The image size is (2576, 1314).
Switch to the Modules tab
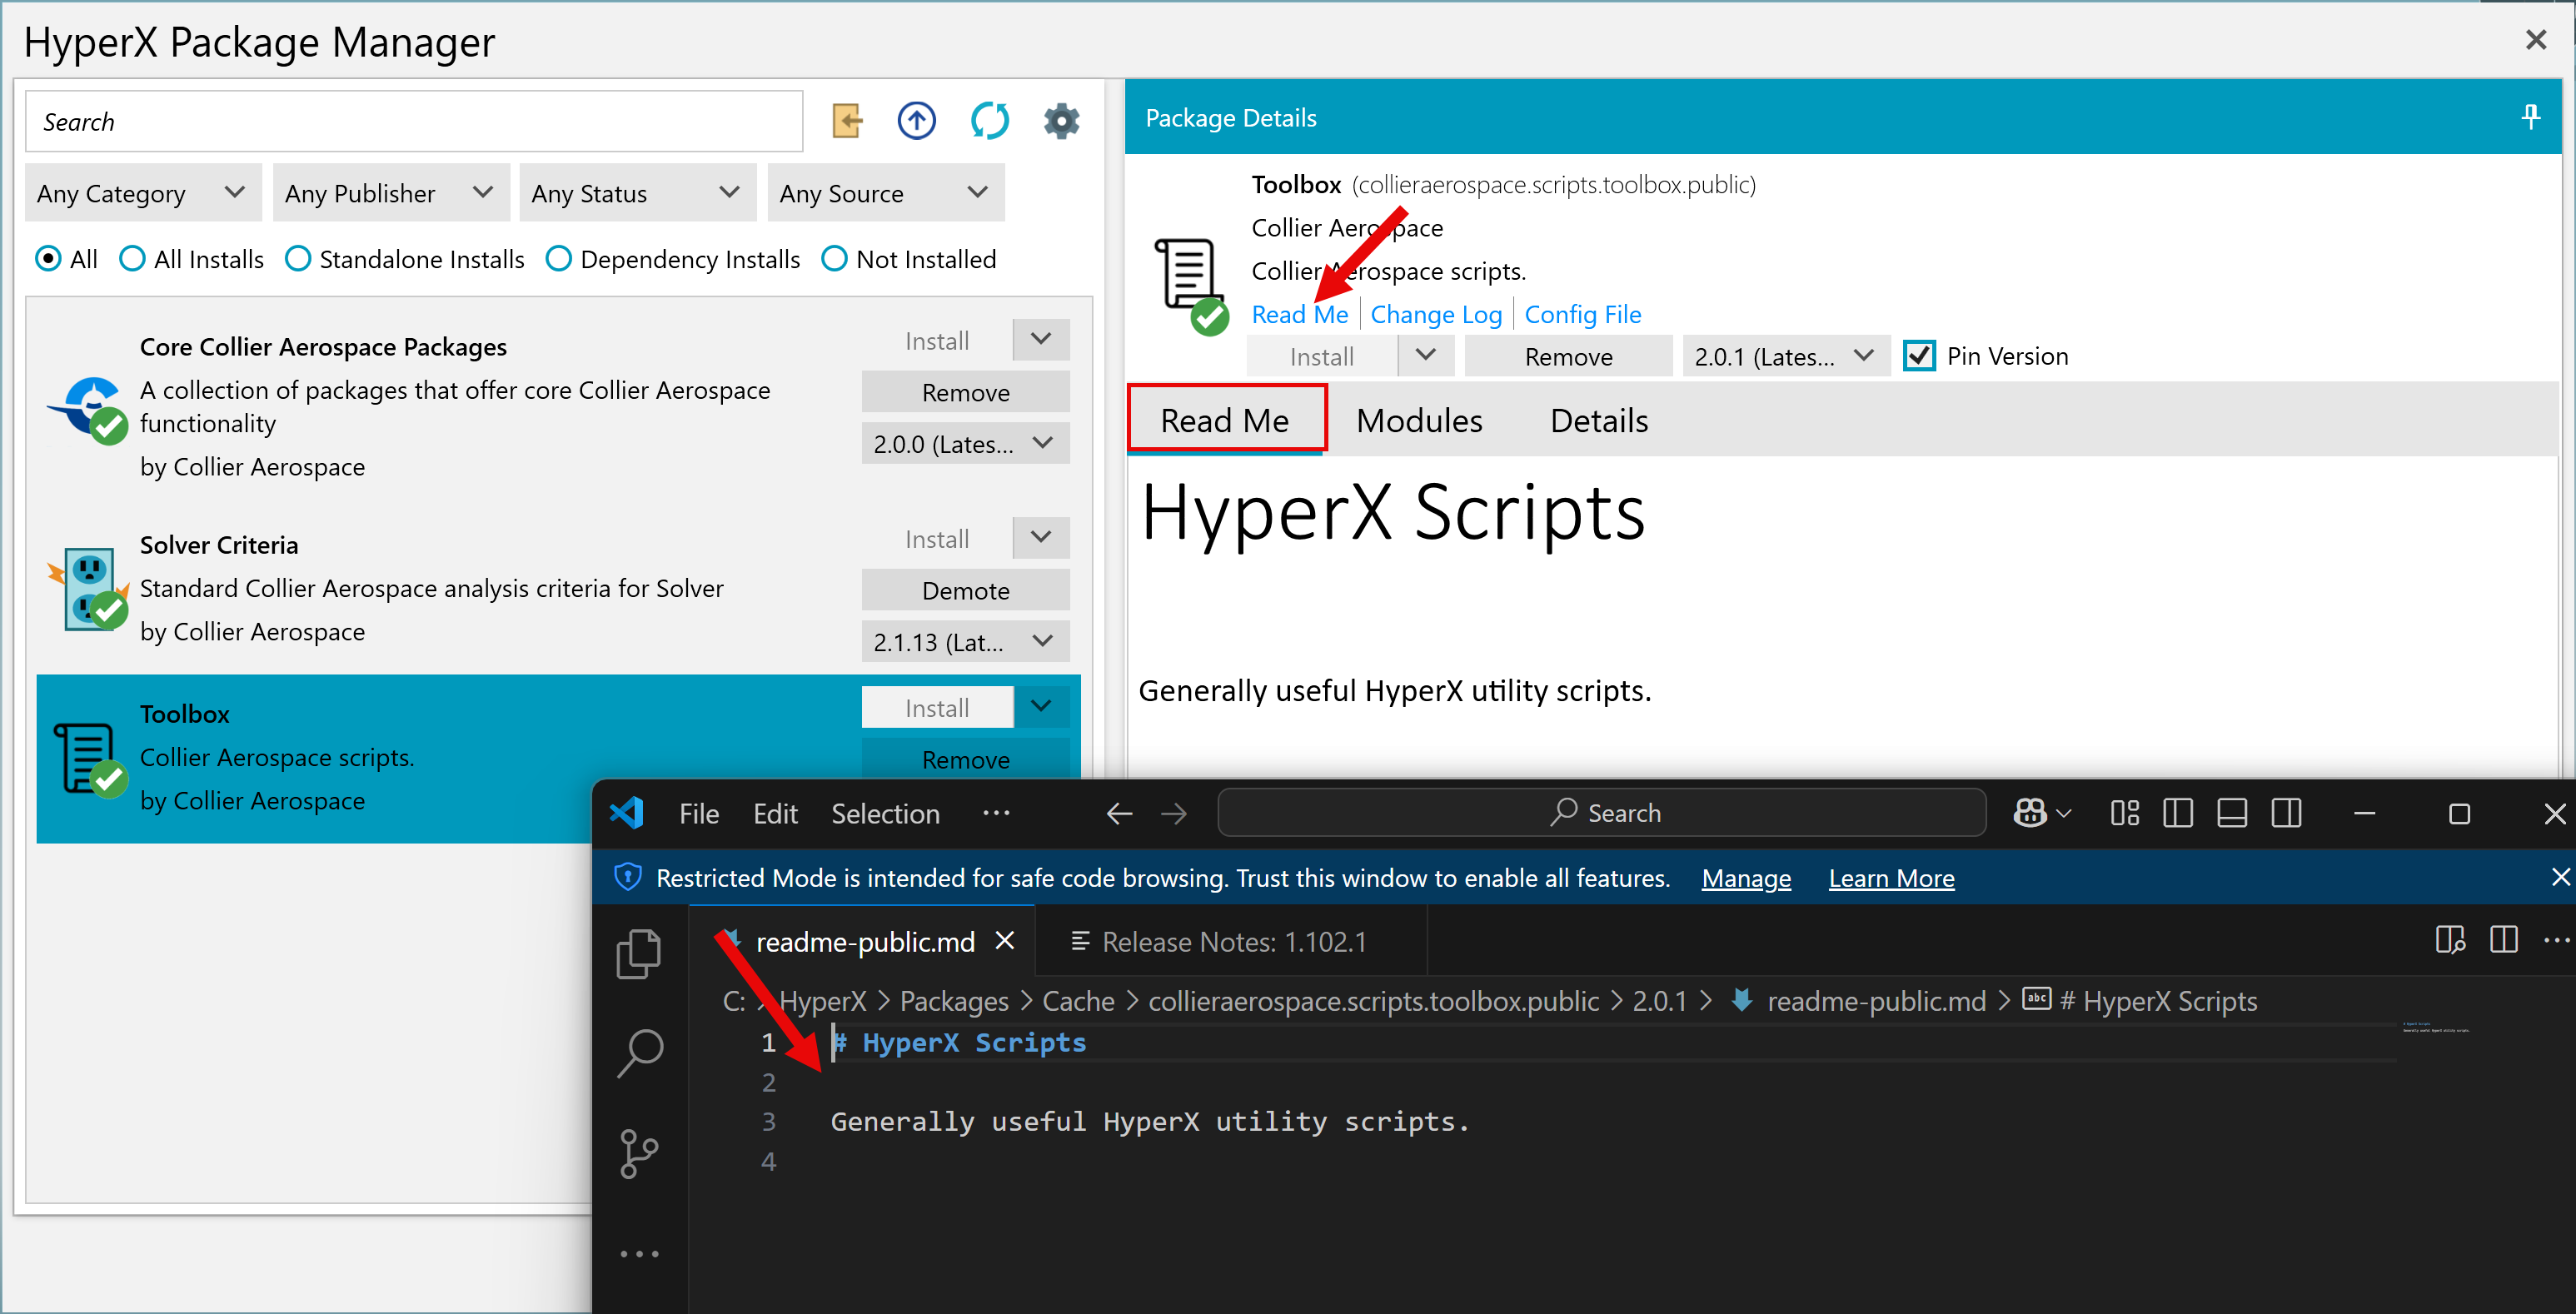coord(1419,420)
